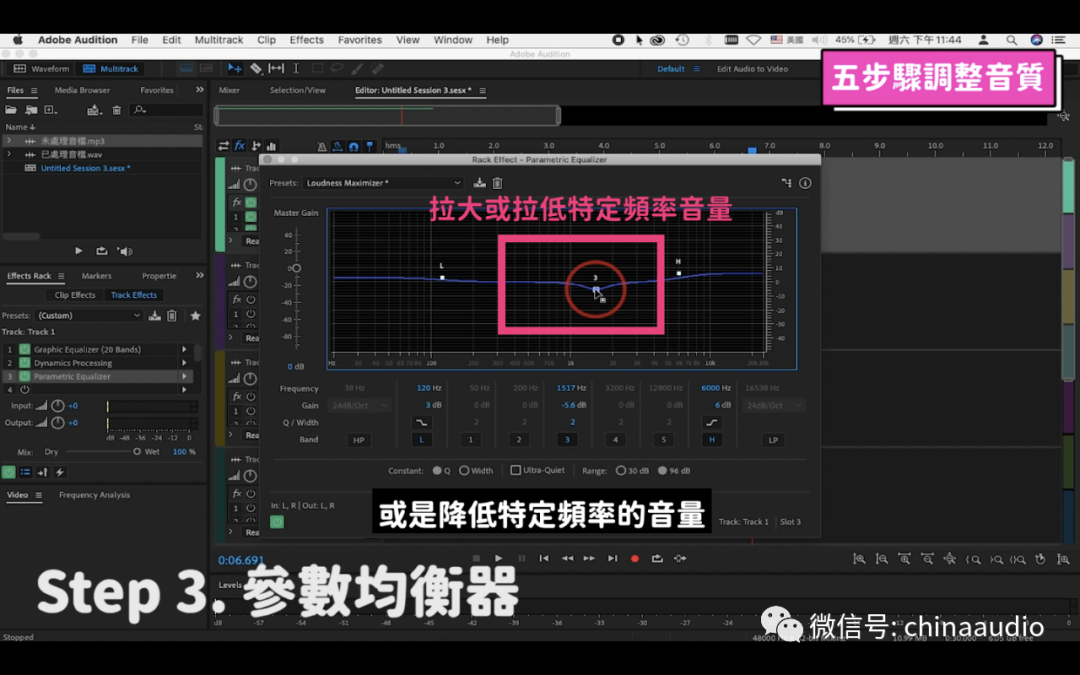
Task: Click the Files panel Auto-play speaker icon
Action: 125,251
